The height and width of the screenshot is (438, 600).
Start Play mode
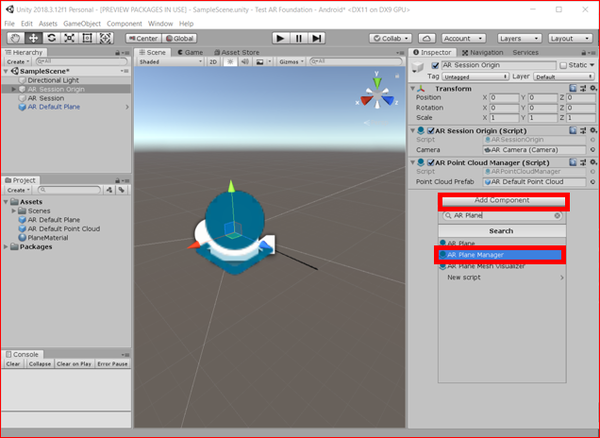tap(280, 38)
